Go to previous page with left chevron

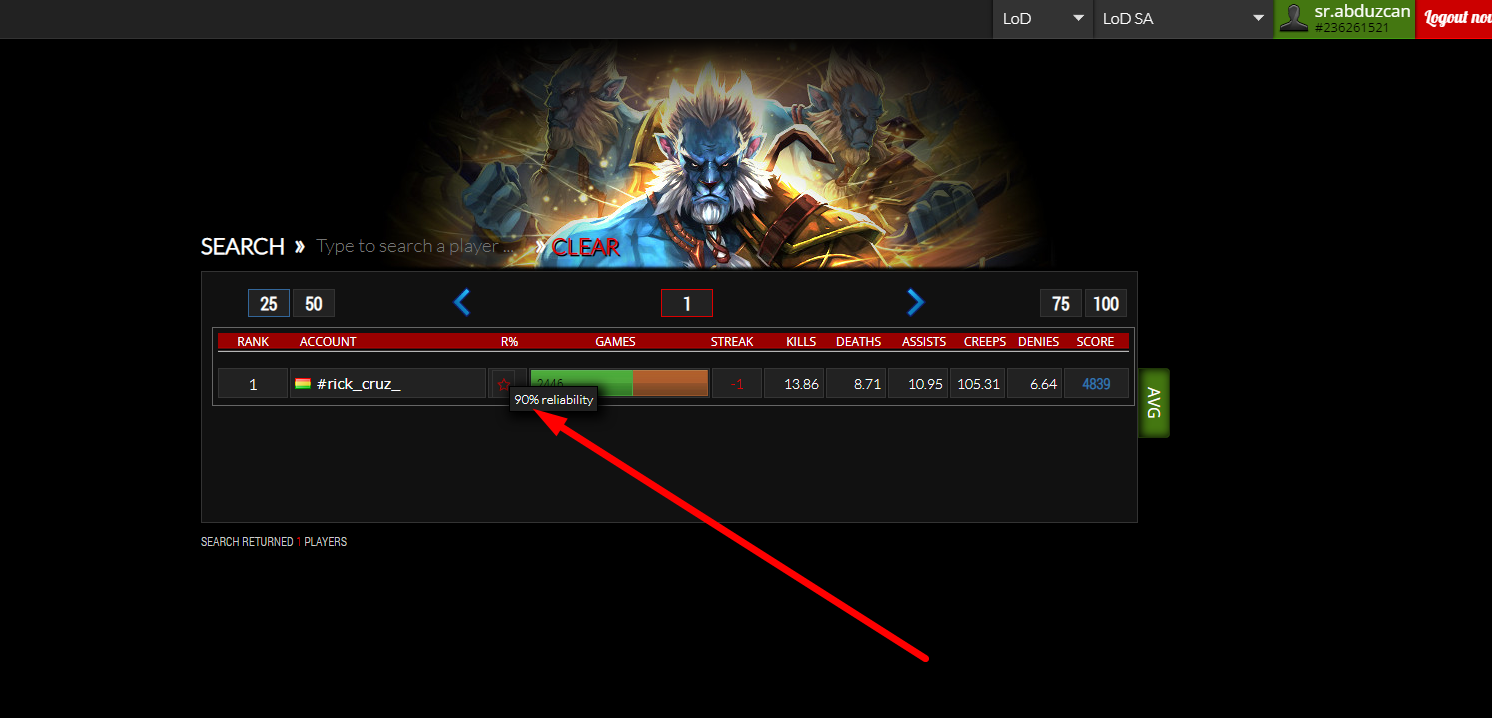click(461, 302)
